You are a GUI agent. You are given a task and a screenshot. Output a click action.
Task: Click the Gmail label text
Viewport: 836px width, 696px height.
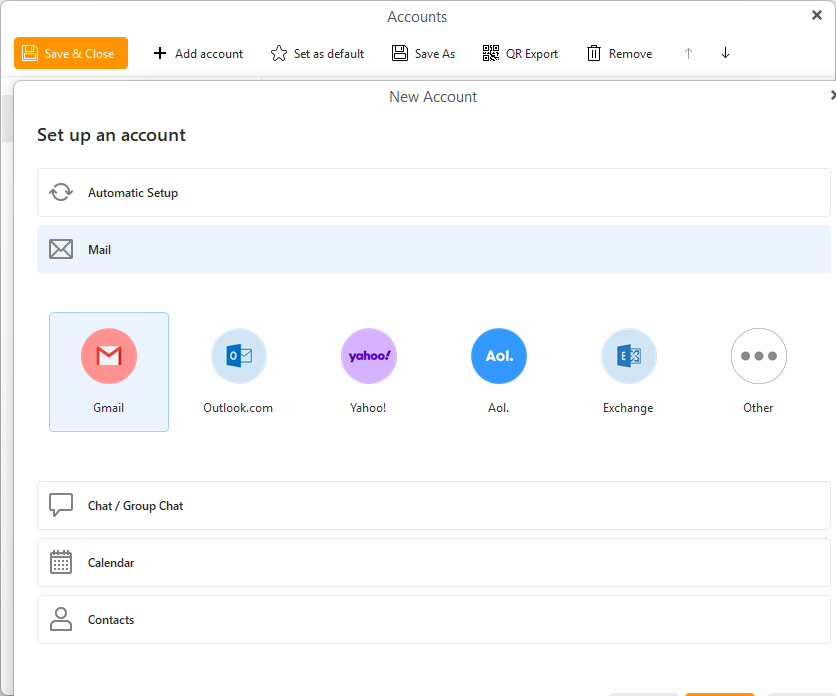pos(109,408)
